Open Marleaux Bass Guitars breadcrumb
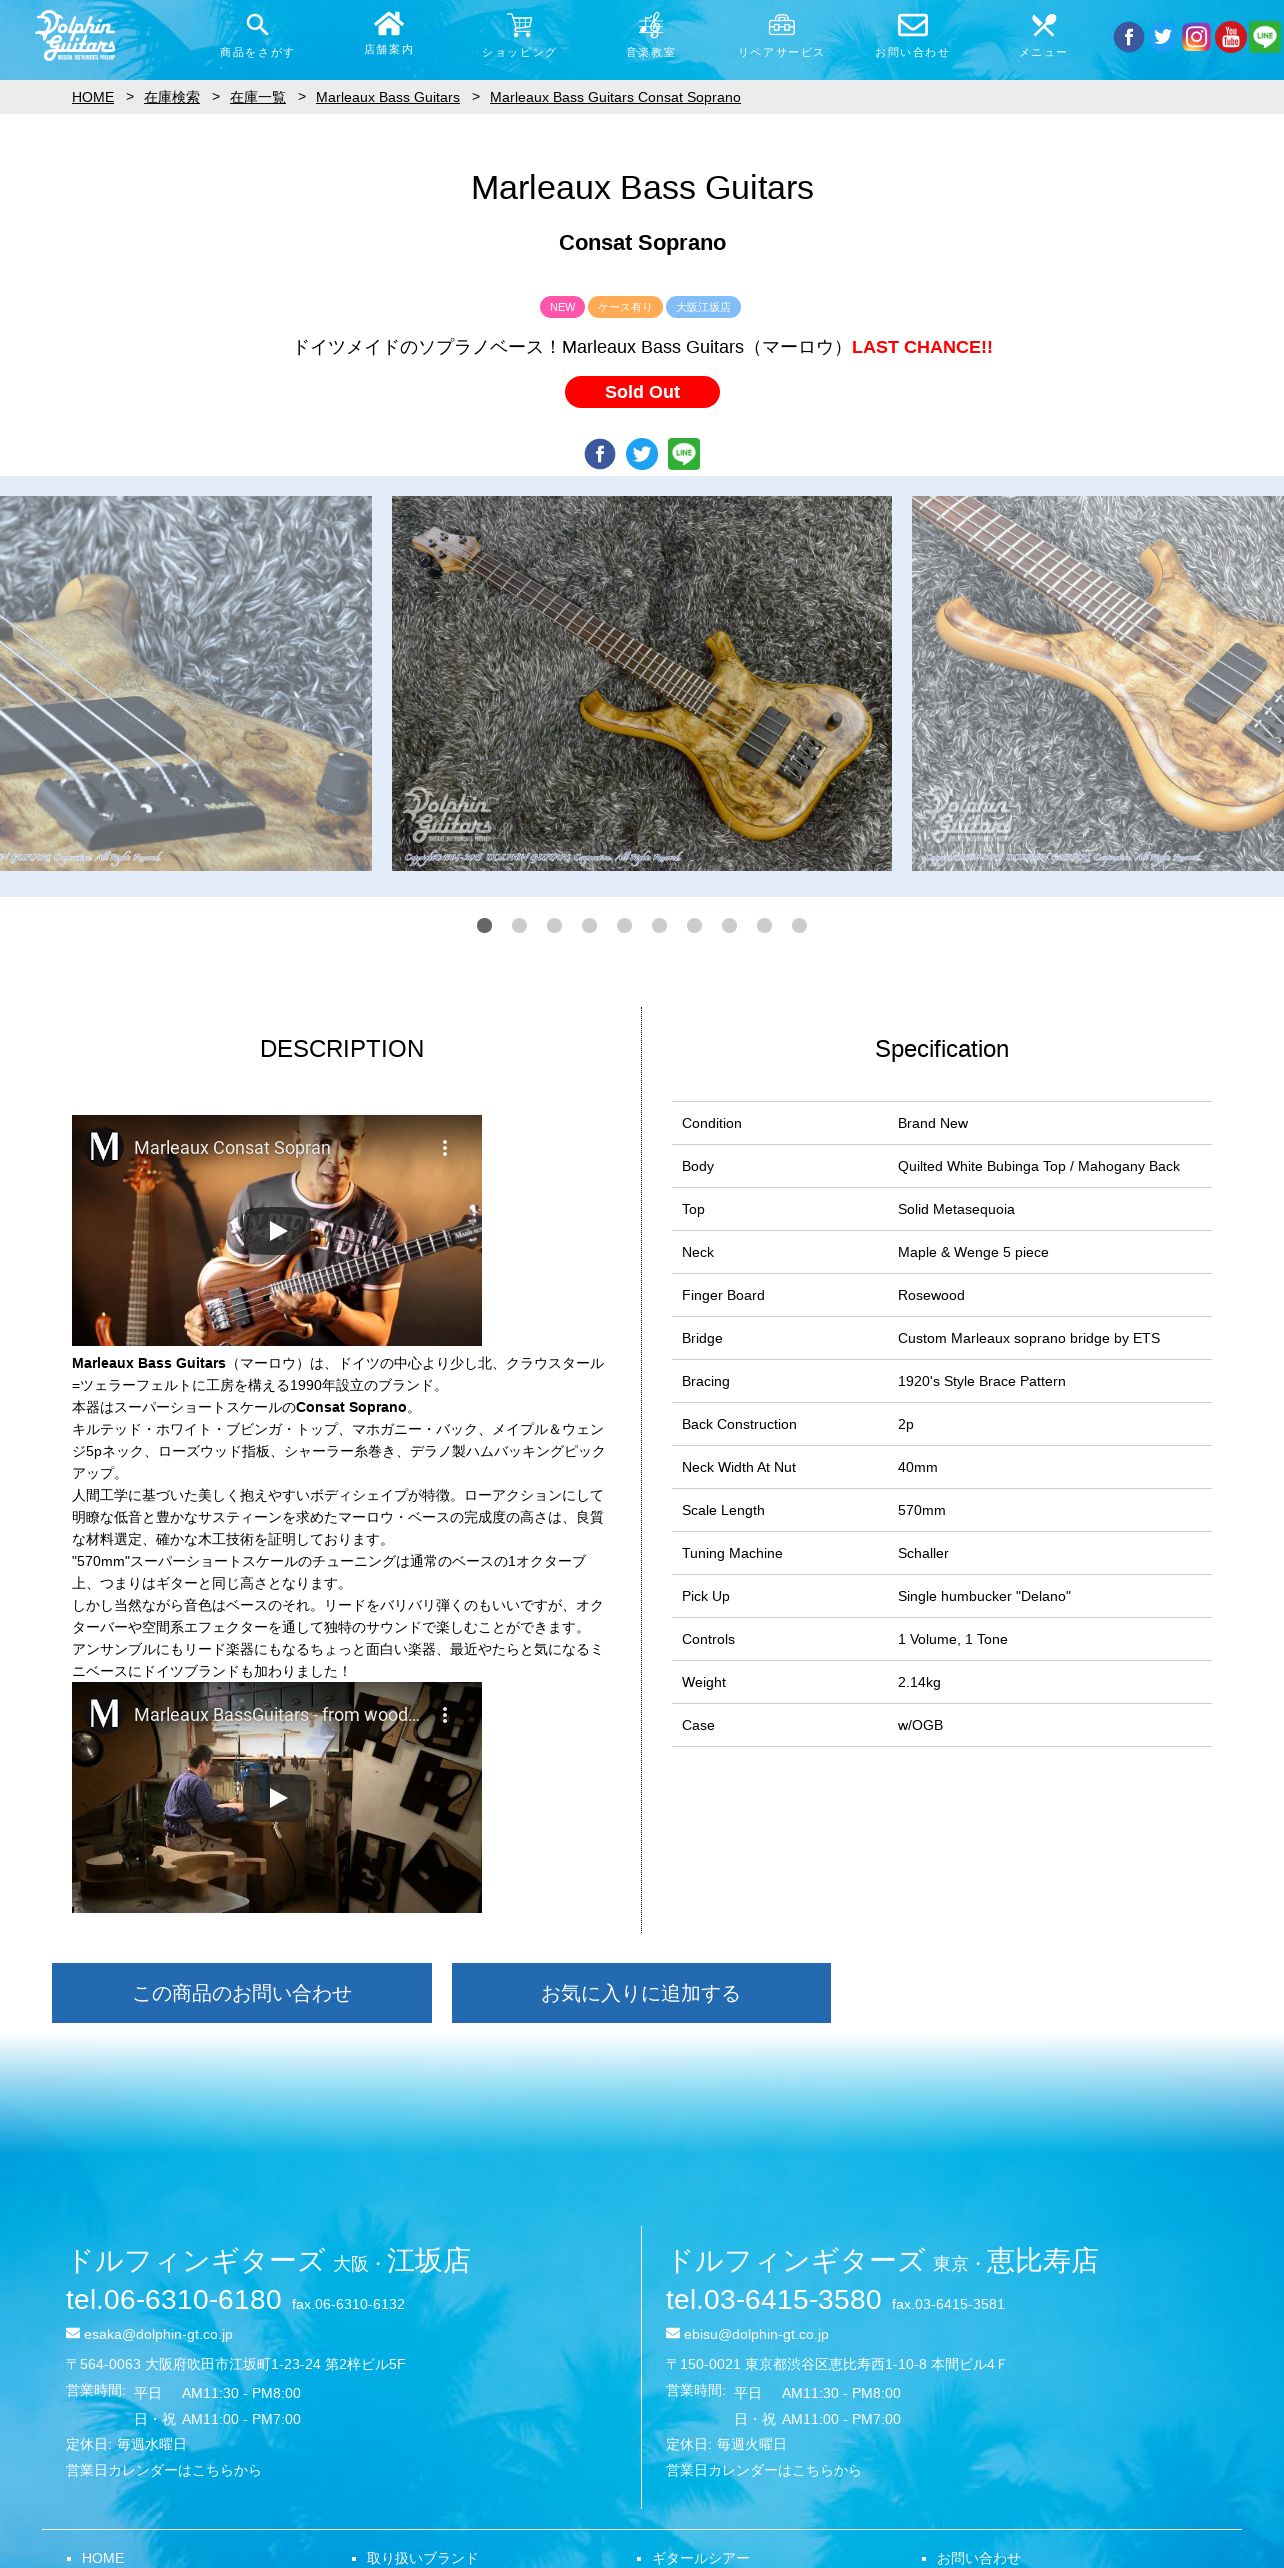This screenshot has height=2568, width=1284. (388, 97)
